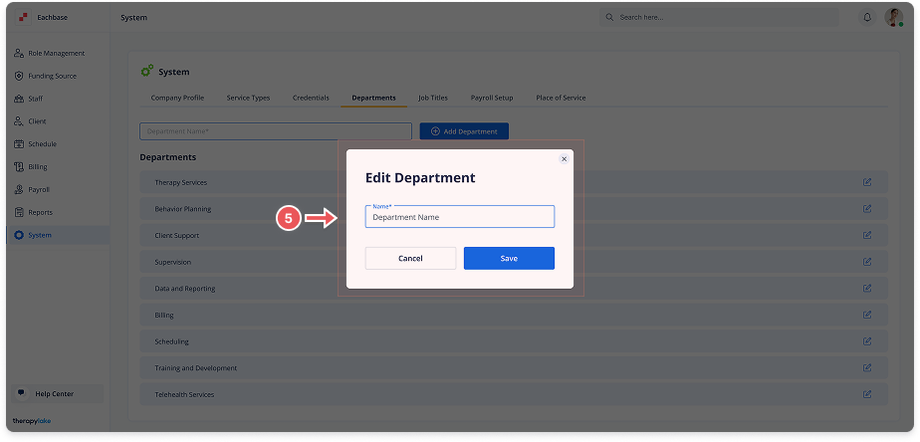Select the Supervision row text

tap(172, 262)
